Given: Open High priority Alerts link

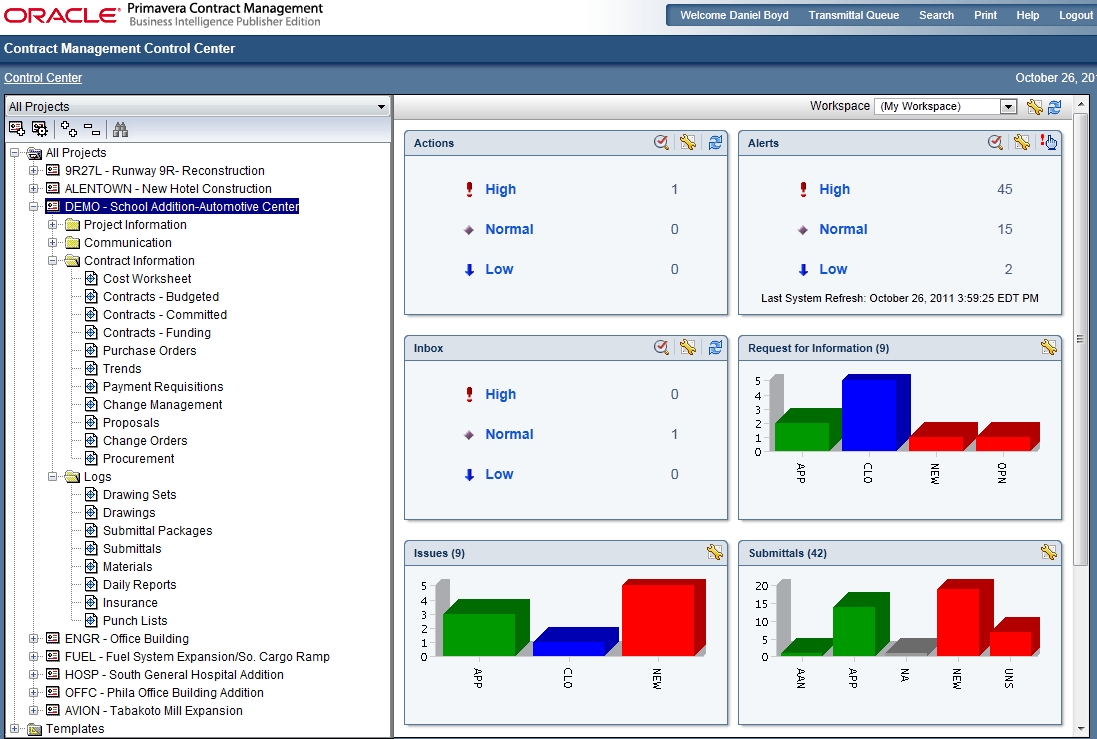Looking at the screenshot, I should [834, 189].
